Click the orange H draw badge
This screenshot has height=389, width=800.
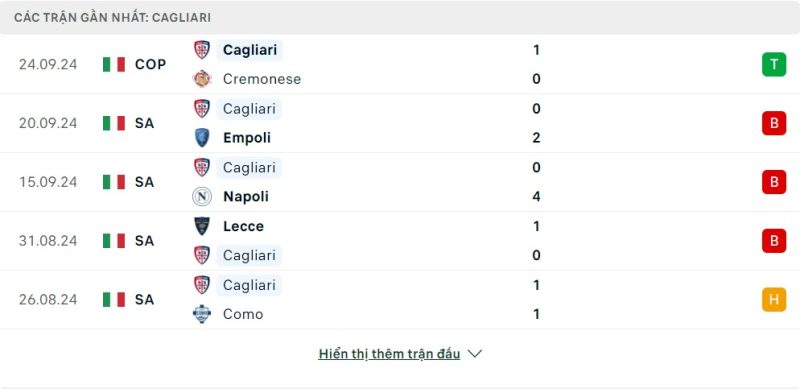pos(774,300)
